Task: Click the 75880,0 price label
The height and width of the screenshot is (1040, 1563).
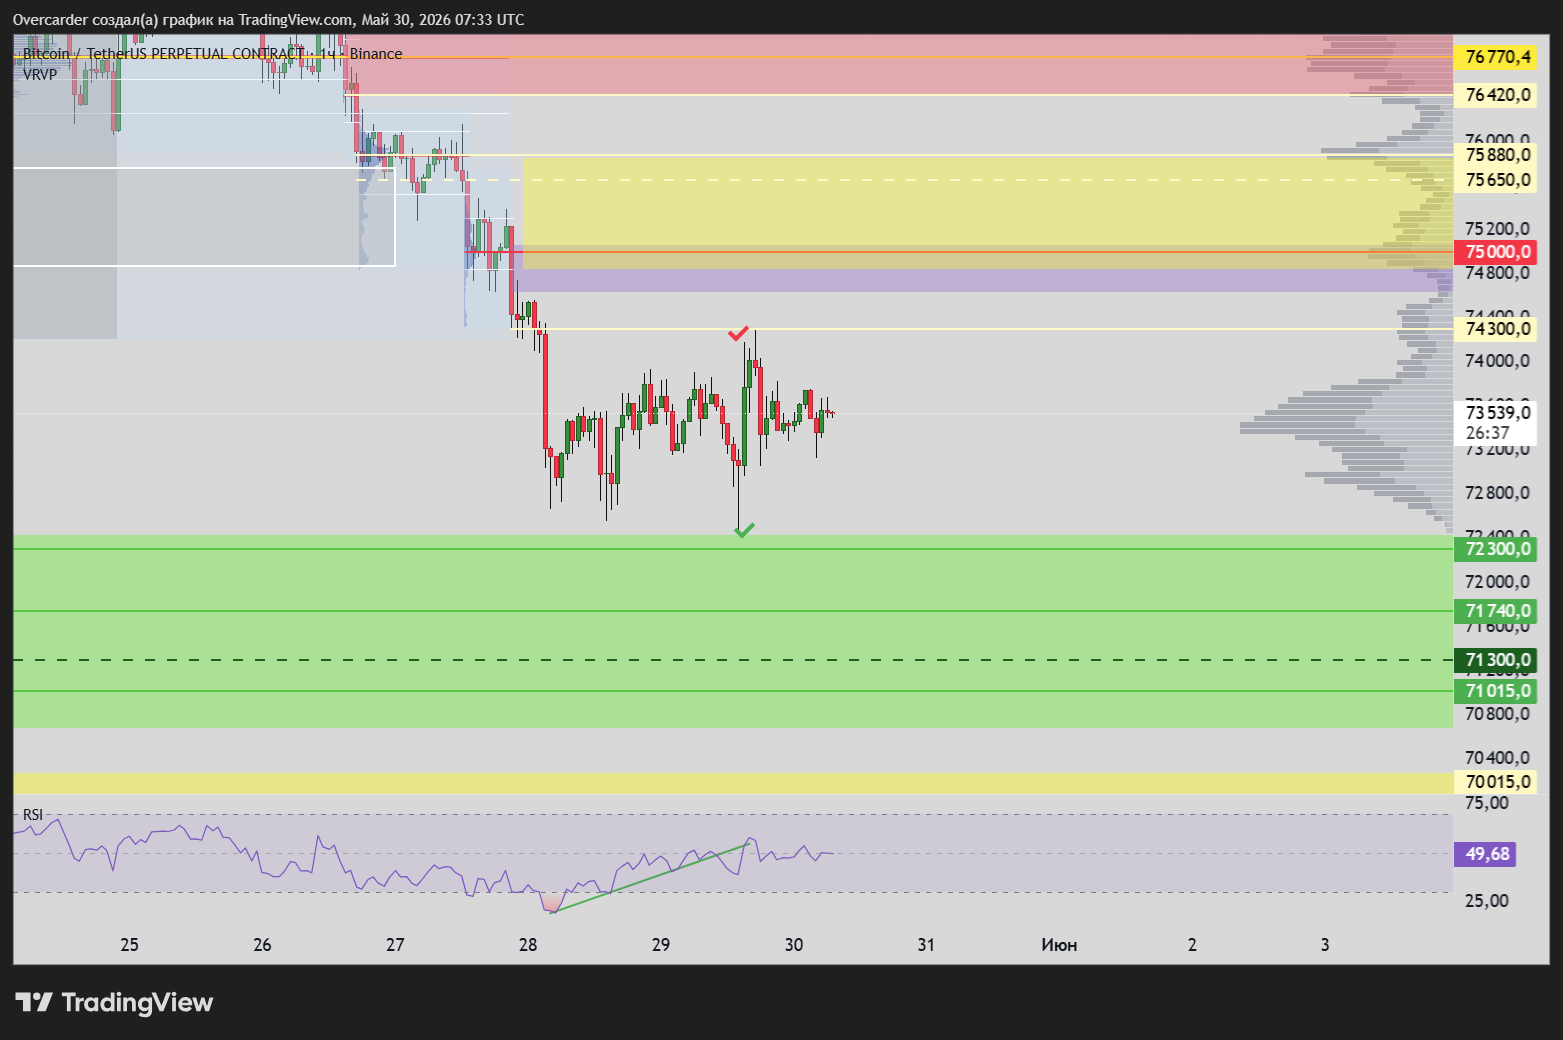Action: (x=1496, y=155)
